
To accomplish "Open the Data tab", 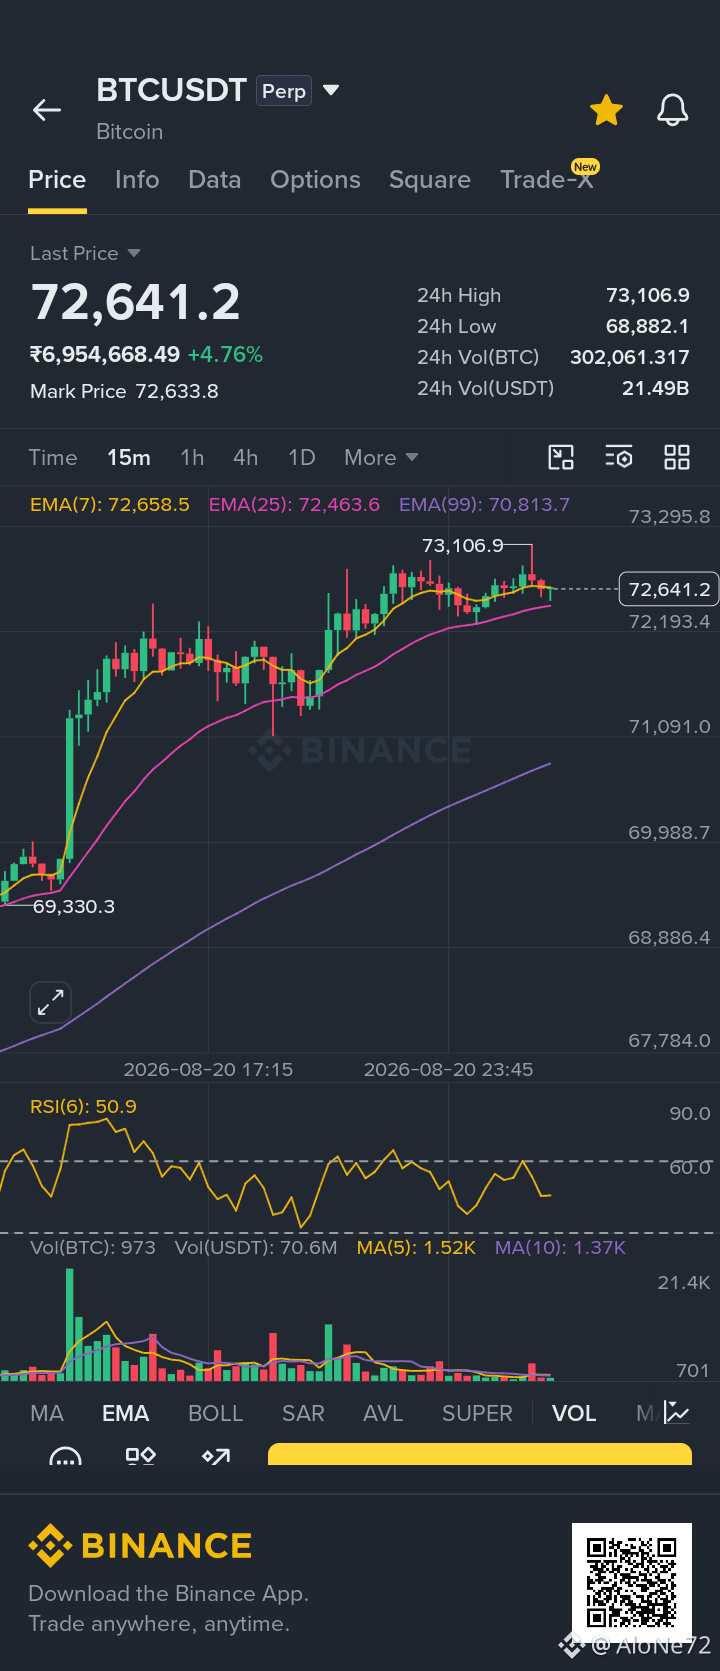I will (215, 180).
